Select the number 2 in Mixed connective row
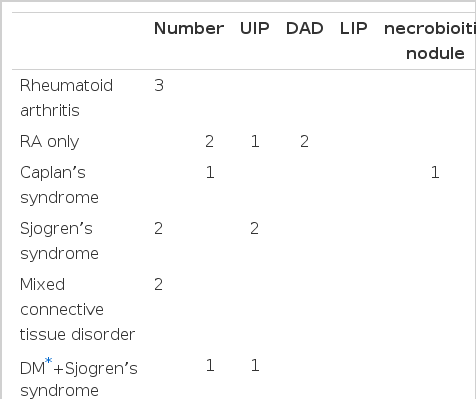 pyautogui.click(x=159, y=285)
